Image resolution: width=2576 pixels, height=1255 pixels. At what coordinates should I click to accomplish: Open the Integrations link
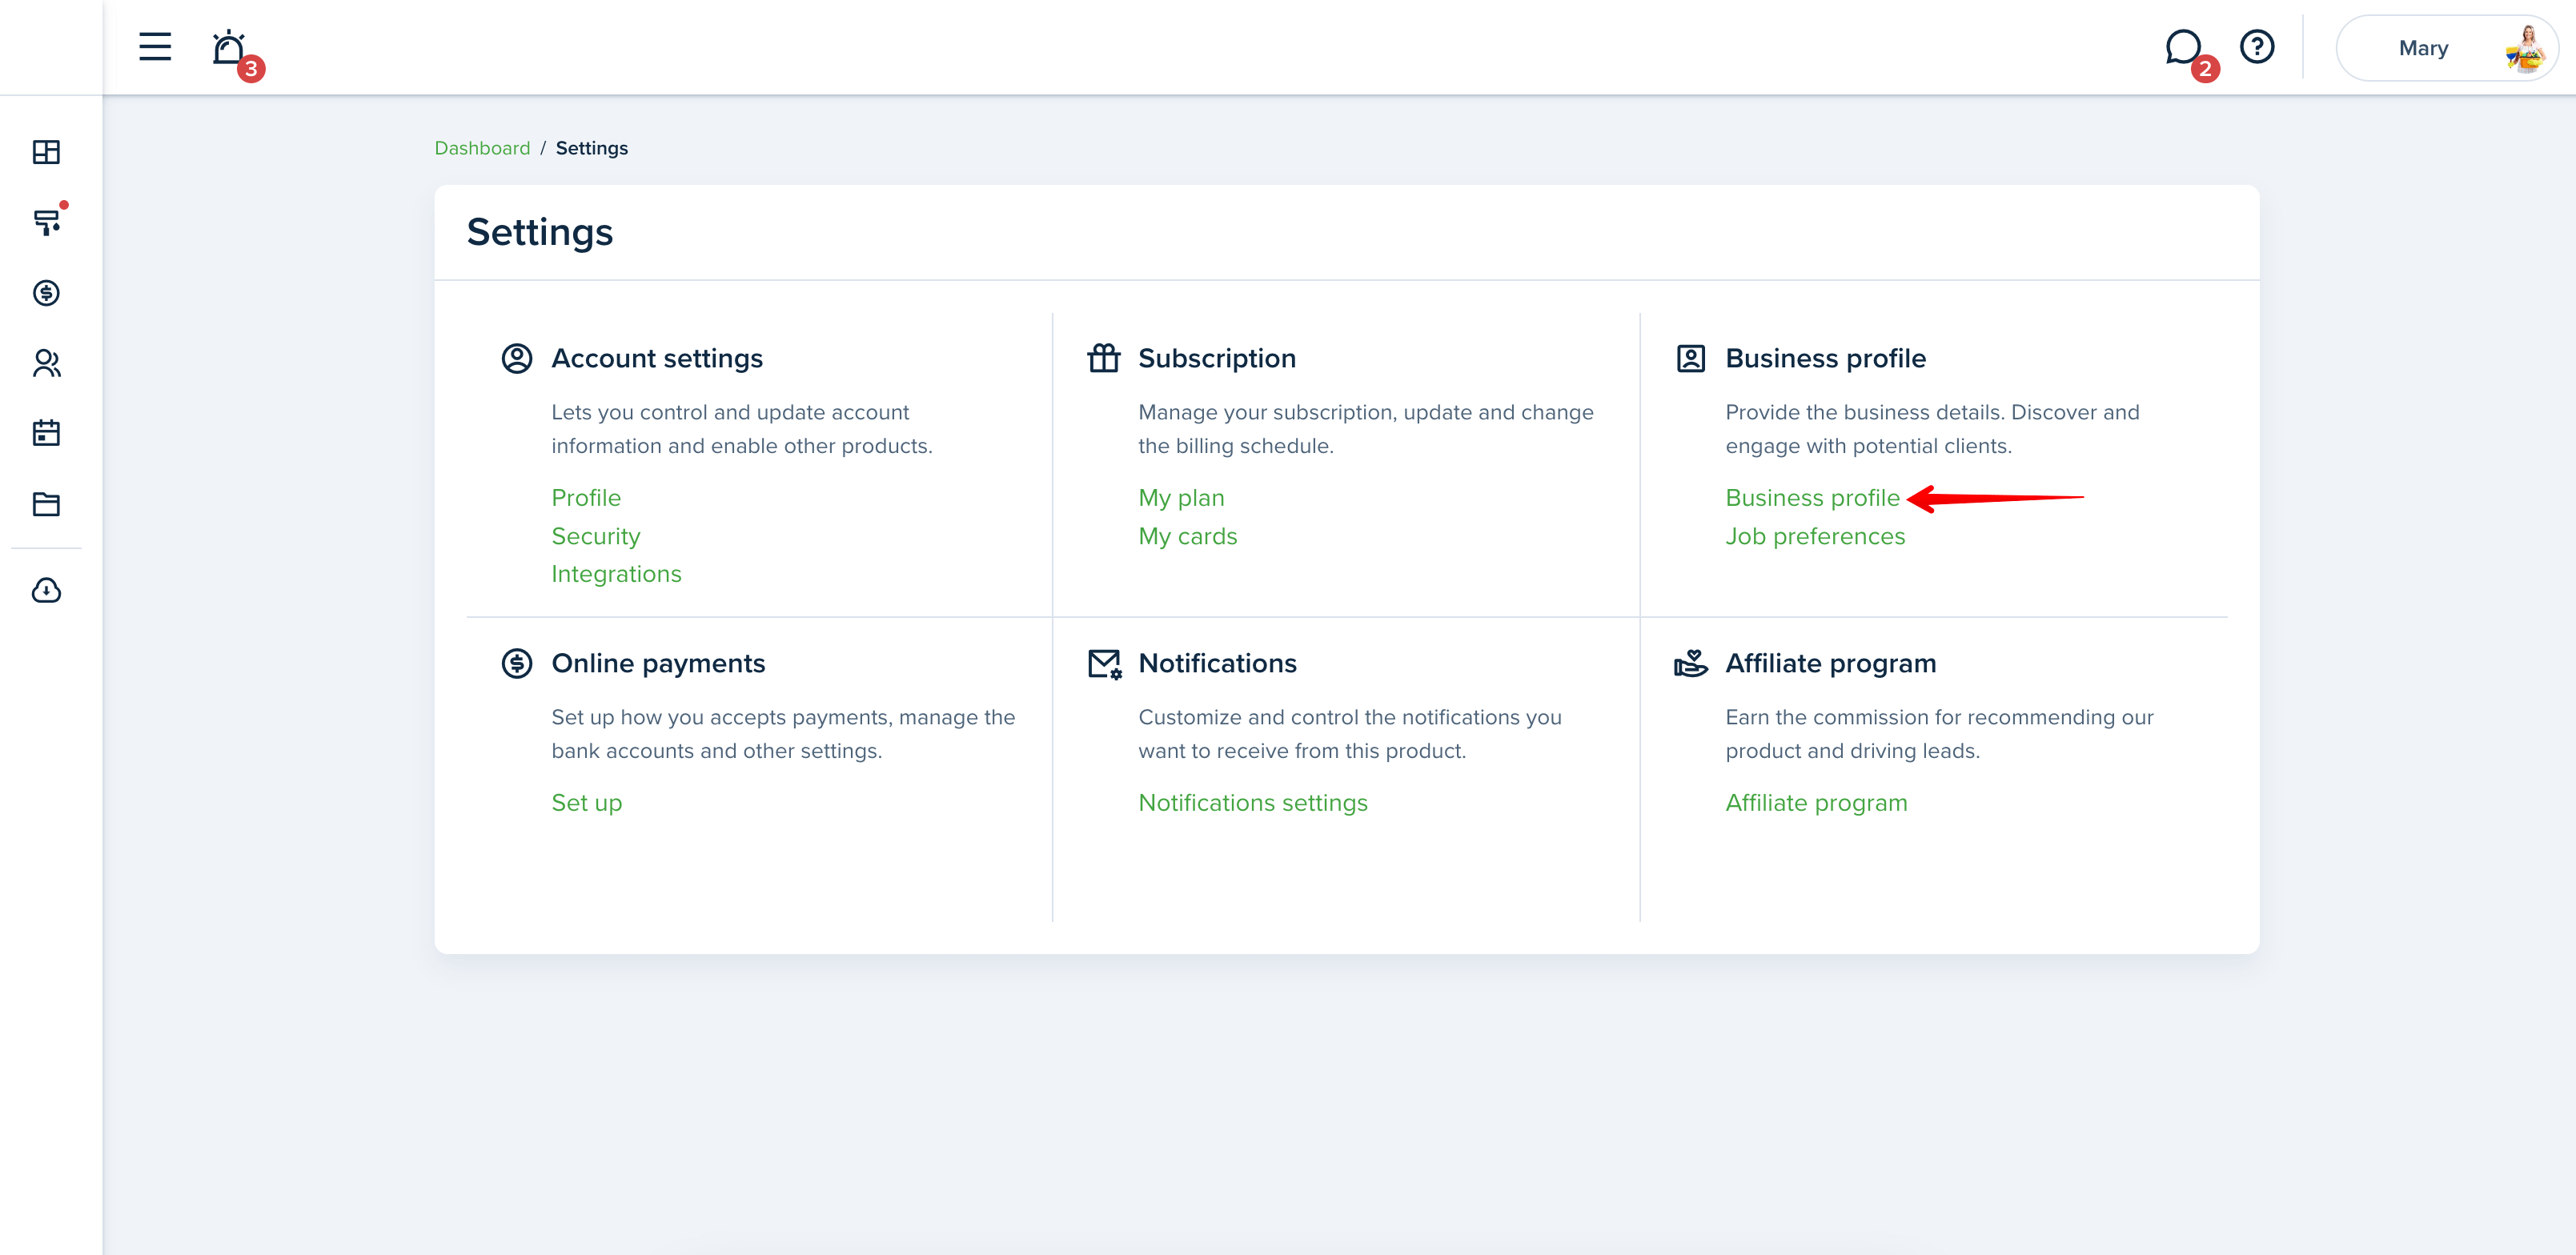(616, 574)
